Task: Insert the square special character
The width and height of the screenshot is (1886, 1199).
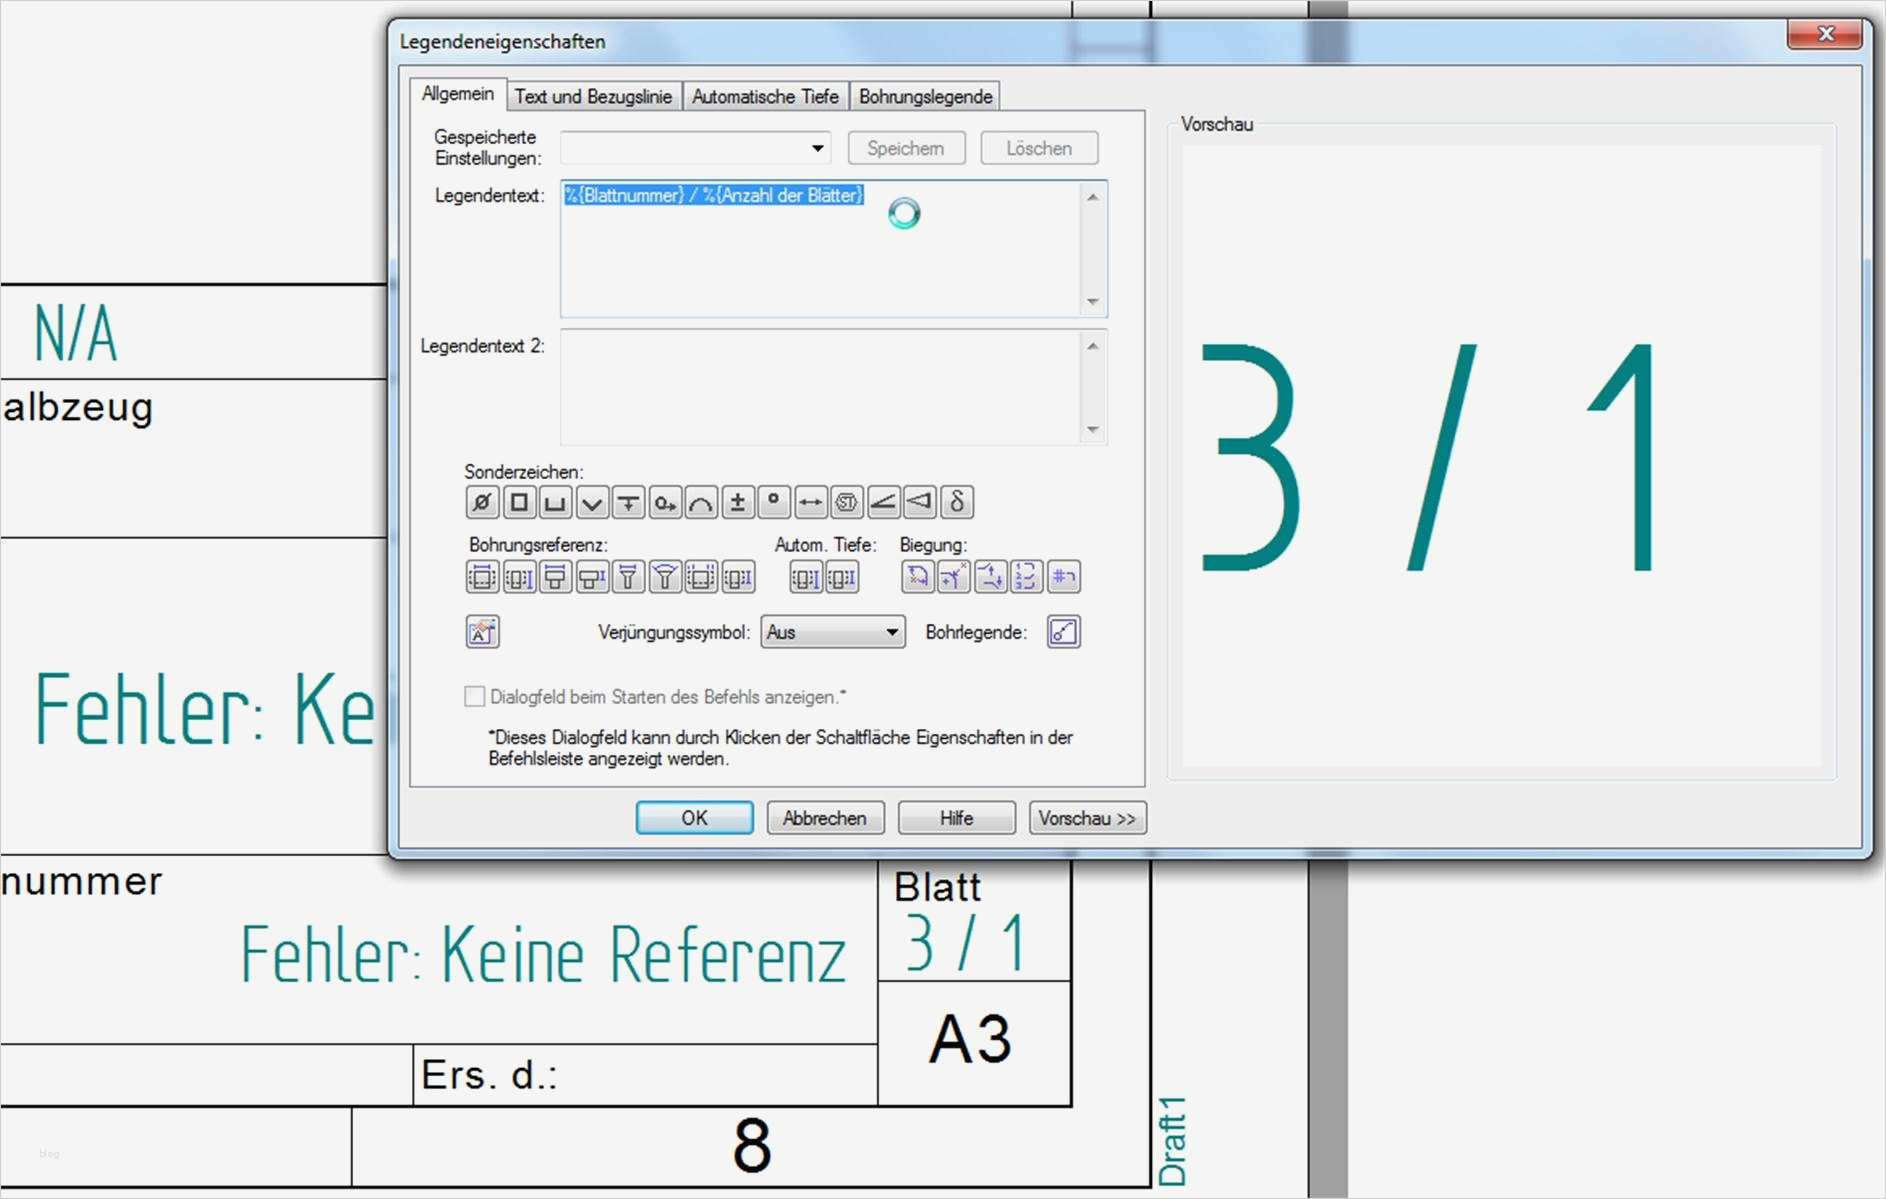Action: click(517, 502)
